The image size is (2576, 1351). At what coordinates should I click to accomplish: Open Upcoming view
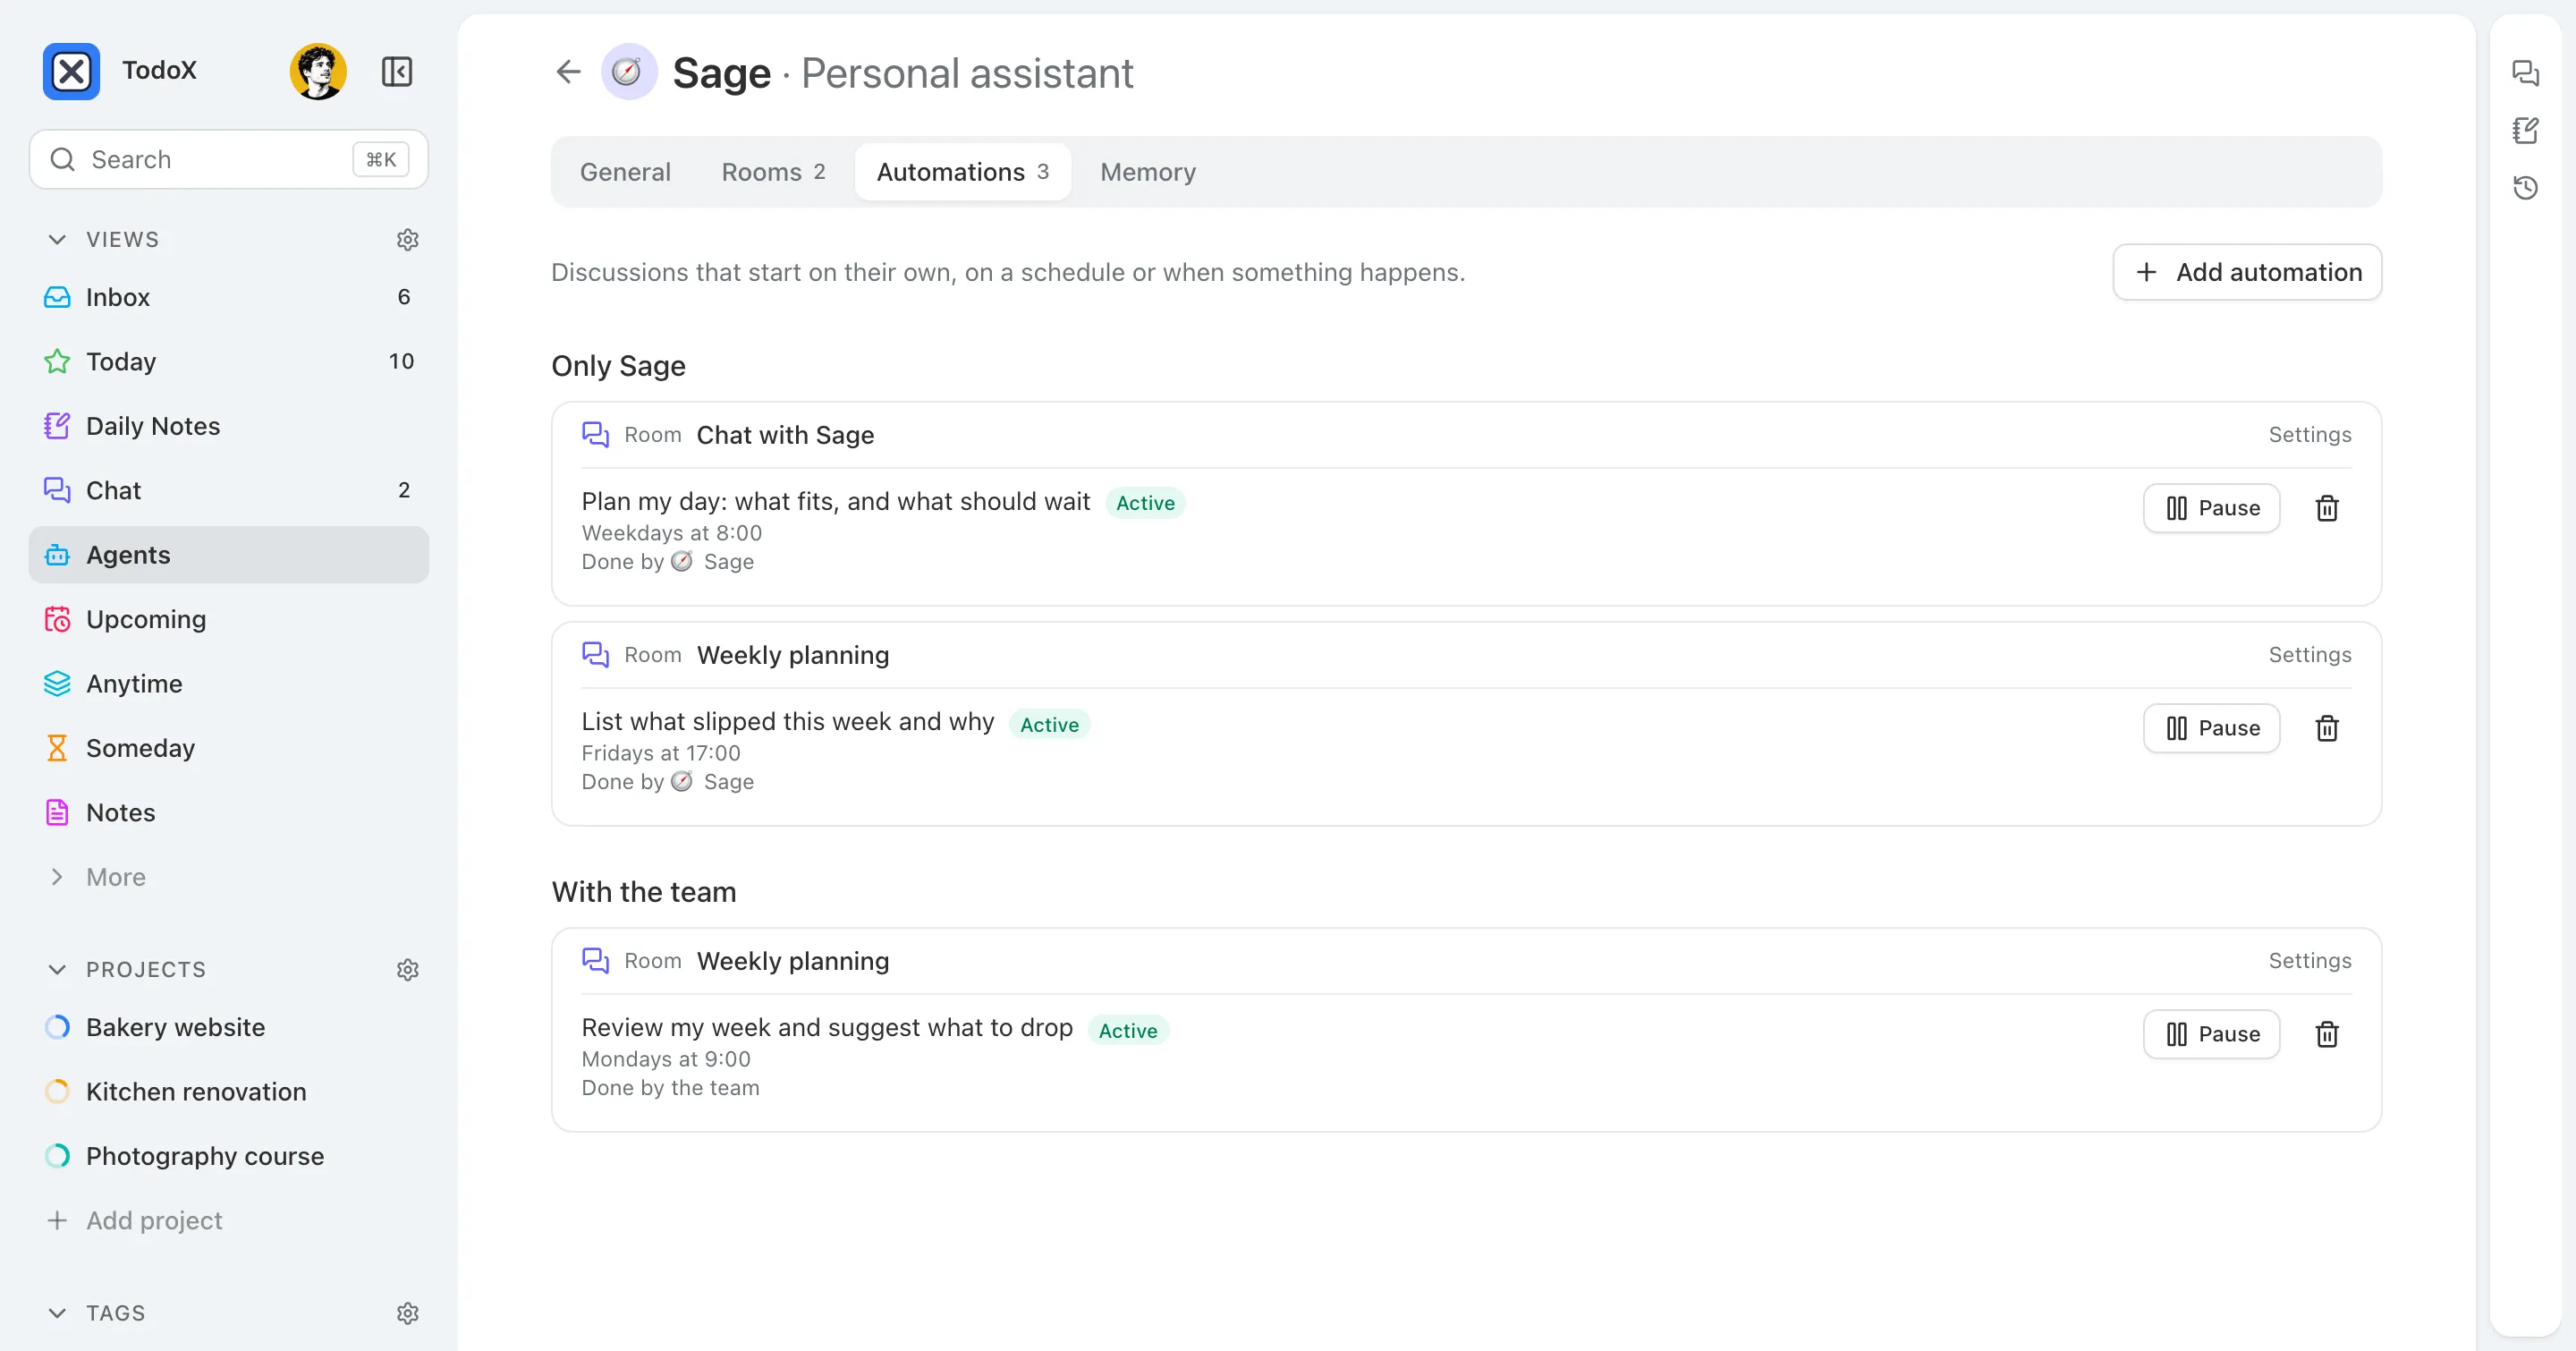[229, 619]
